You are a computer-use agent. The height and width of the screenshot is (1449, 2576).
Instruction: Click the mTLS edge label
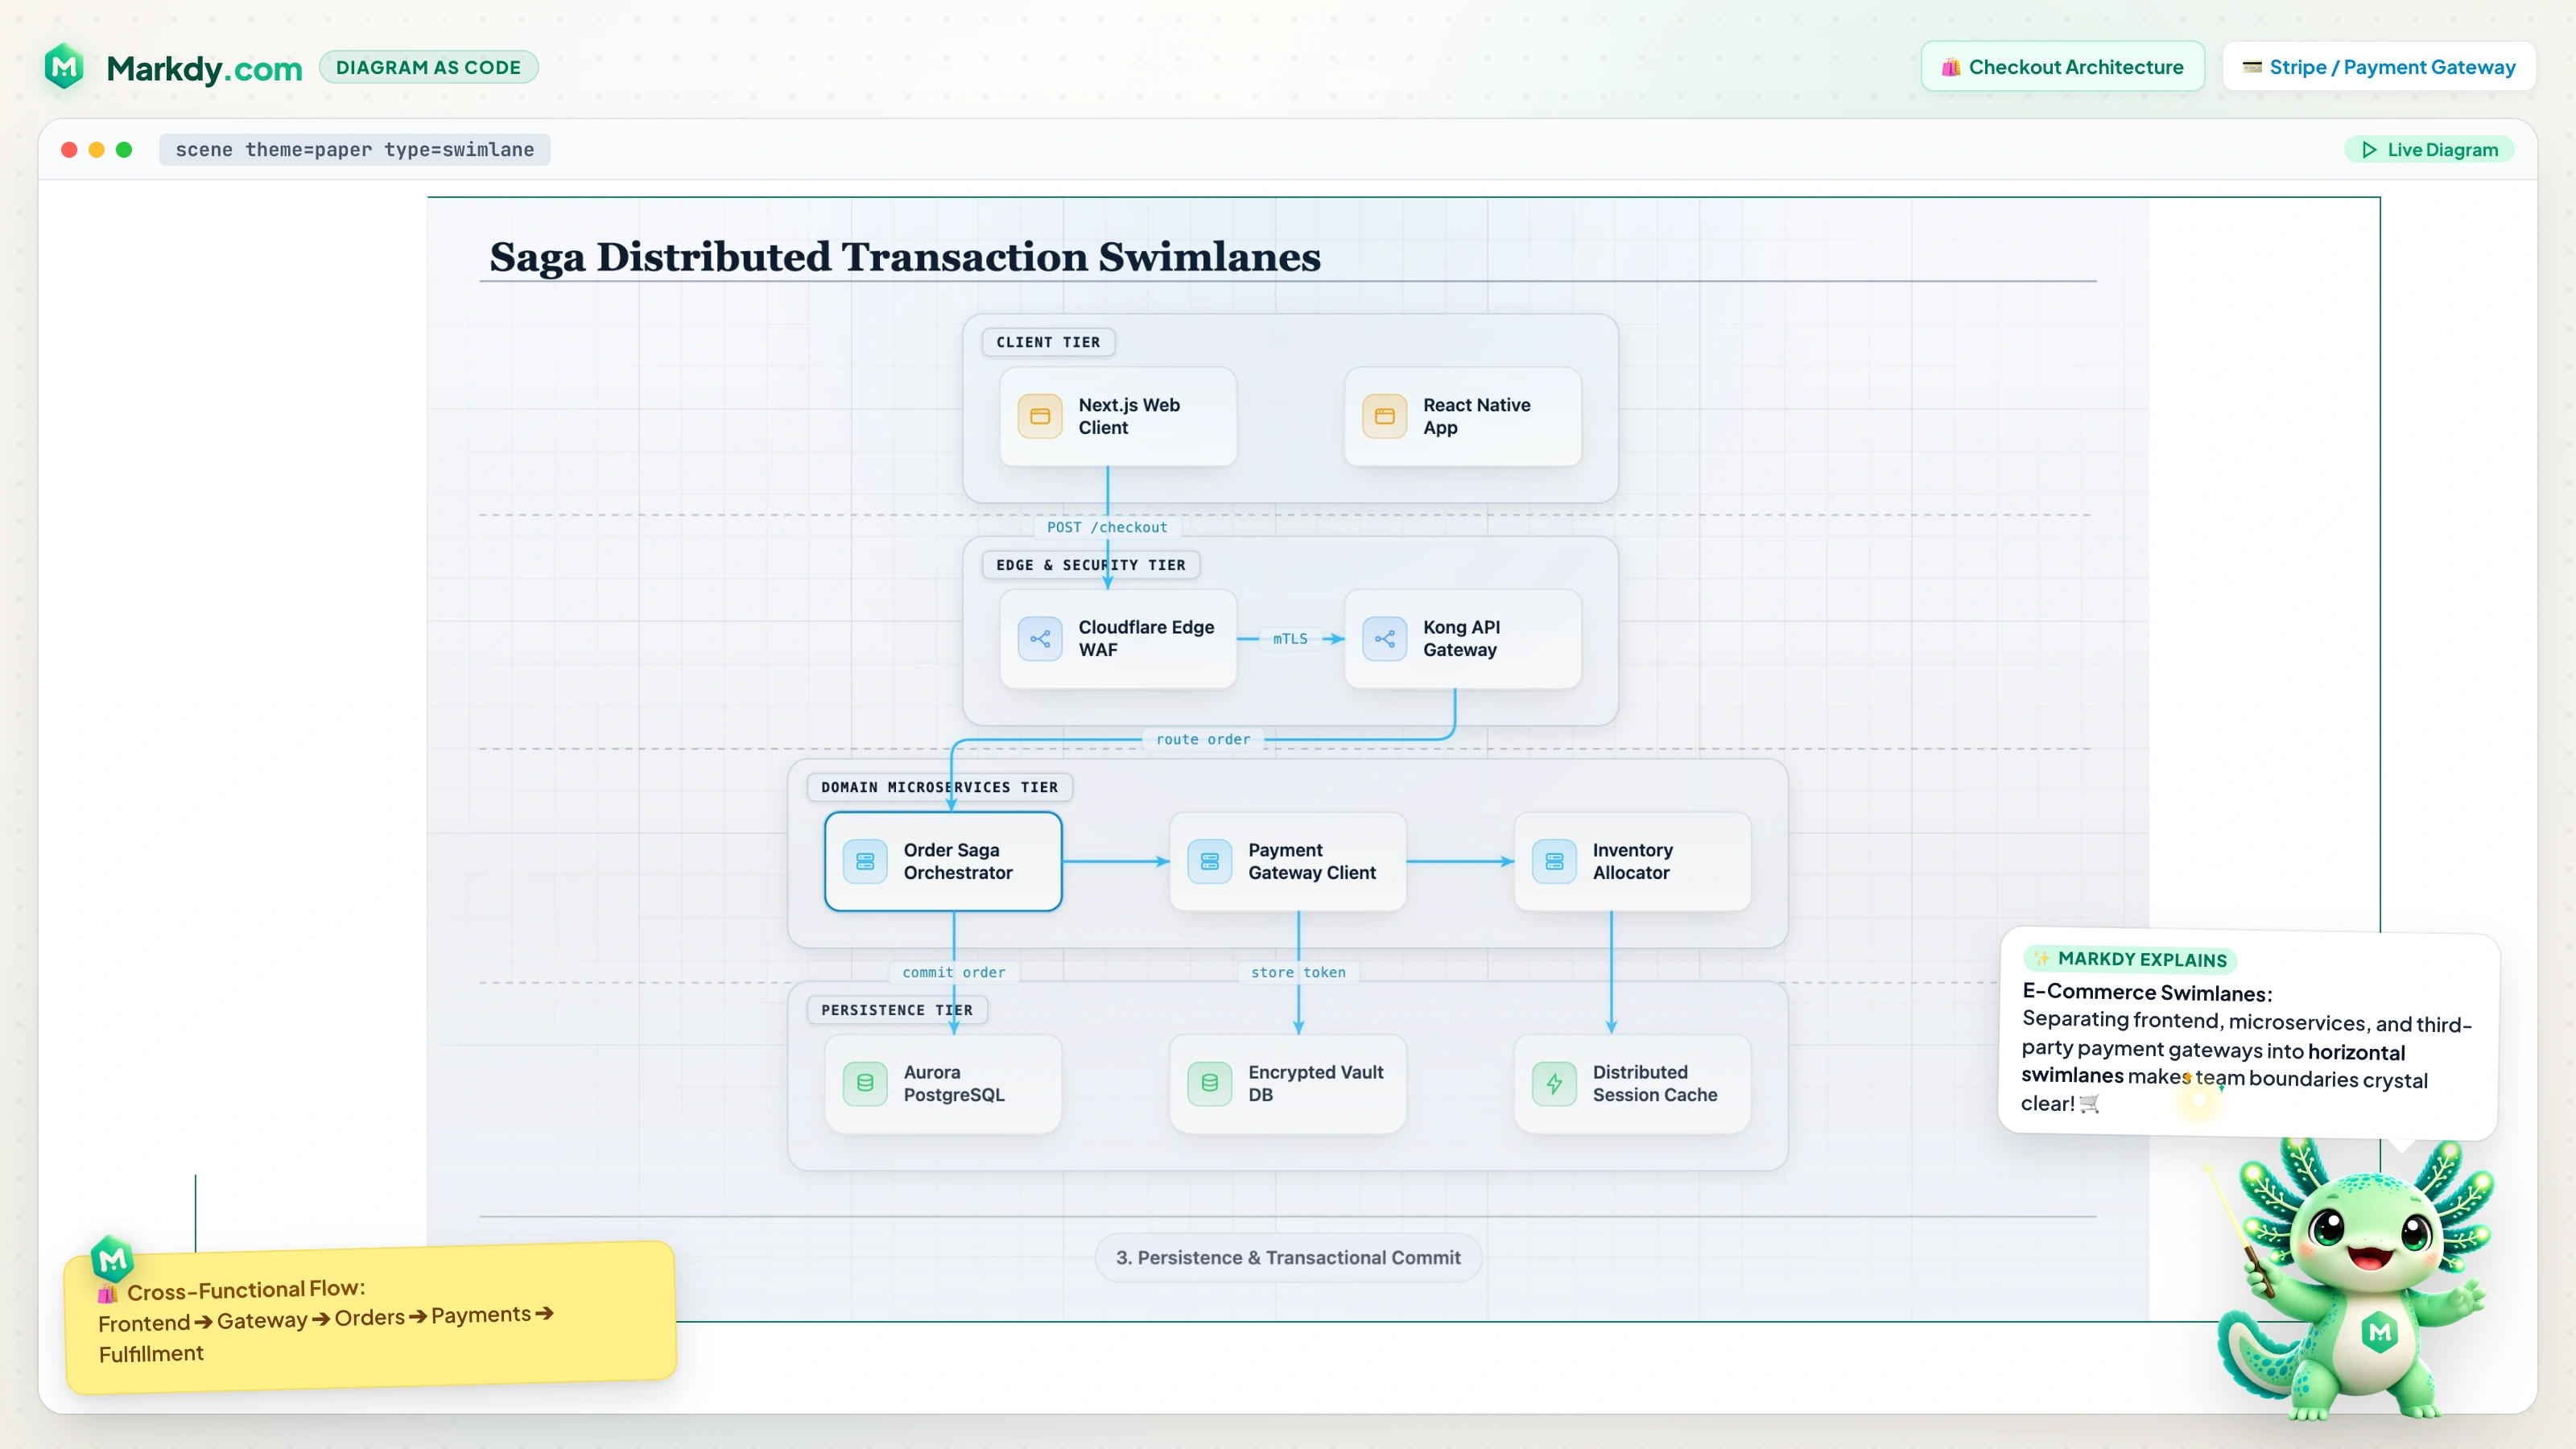[1290, 638]
